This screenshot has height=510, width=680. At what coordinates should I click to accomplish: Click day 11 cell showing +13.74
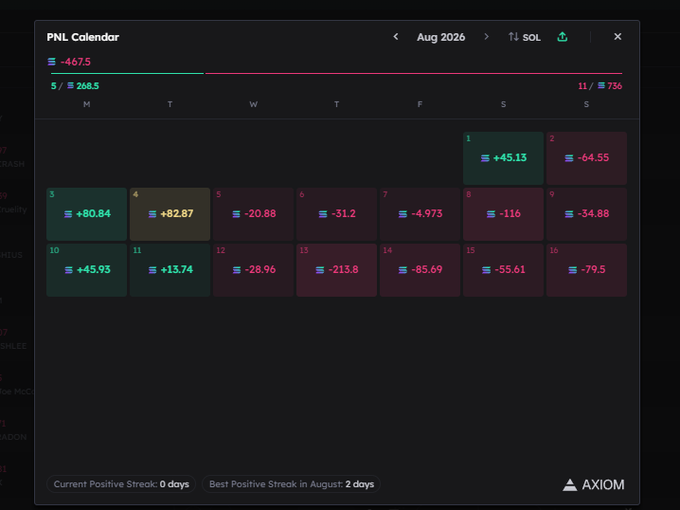tap(170, 270)
